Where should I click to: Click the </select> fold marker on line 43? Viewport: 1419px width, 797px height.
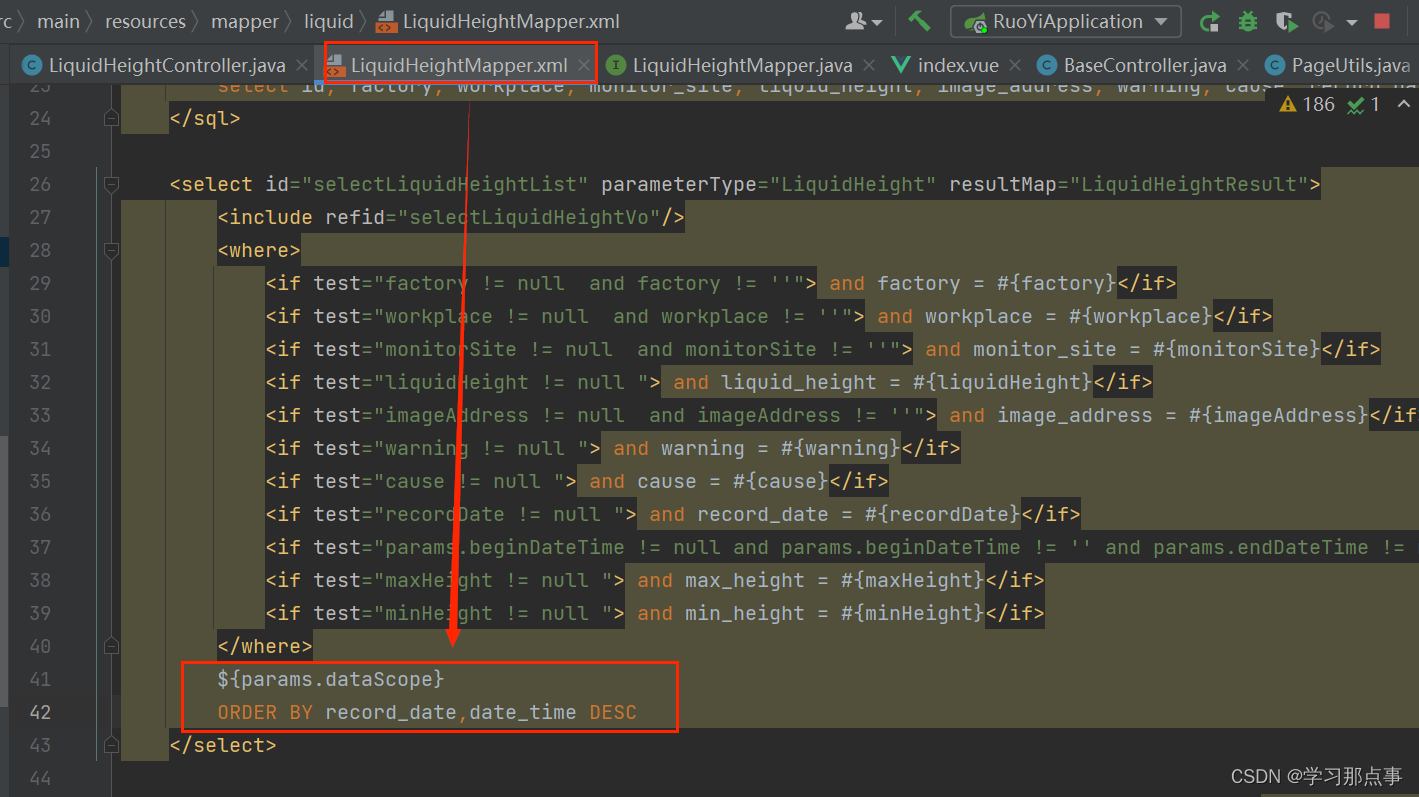pyautogui.click(x=111, y=745)
